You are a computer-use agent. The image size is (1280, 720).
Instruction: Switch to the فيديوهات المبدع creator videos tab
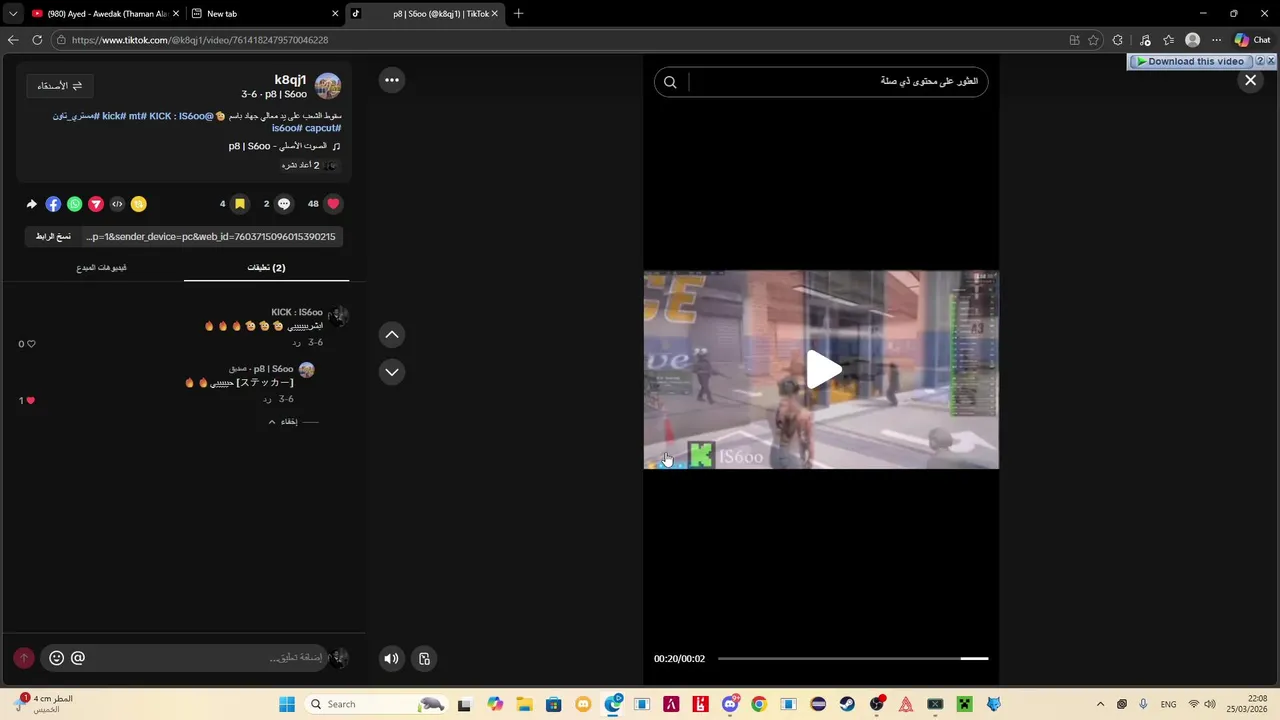[101, 268]
